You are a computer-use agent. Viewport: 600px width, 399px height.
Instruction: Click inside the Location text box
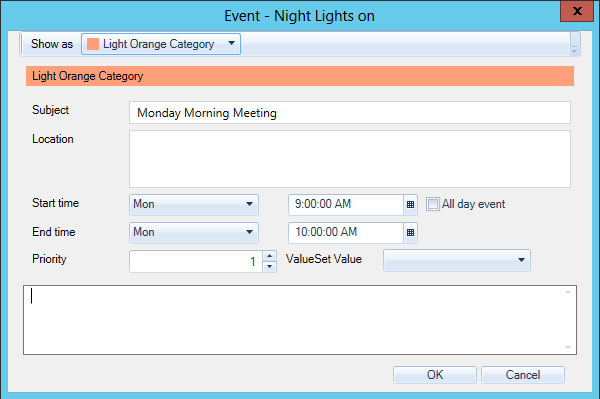350,159
